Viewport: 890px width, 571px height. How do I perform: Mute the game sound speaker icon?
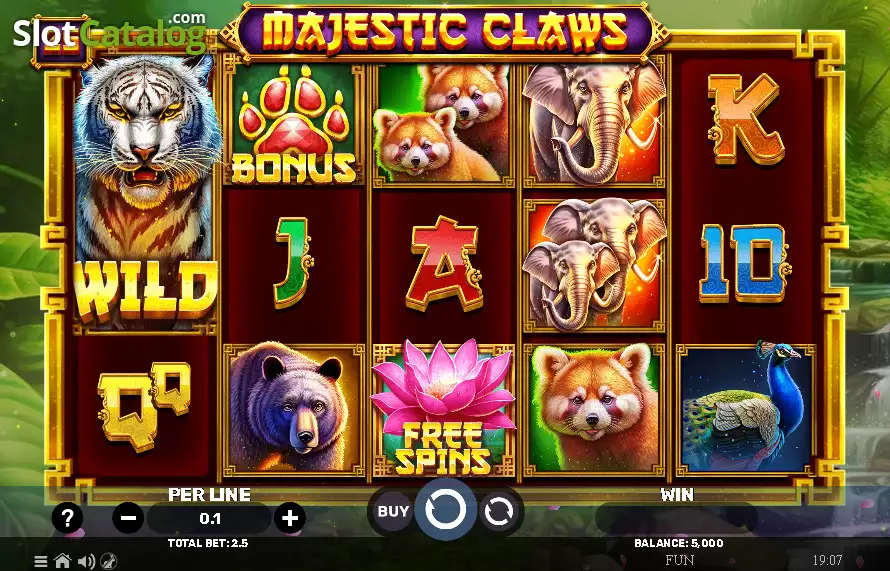(86, 561)
